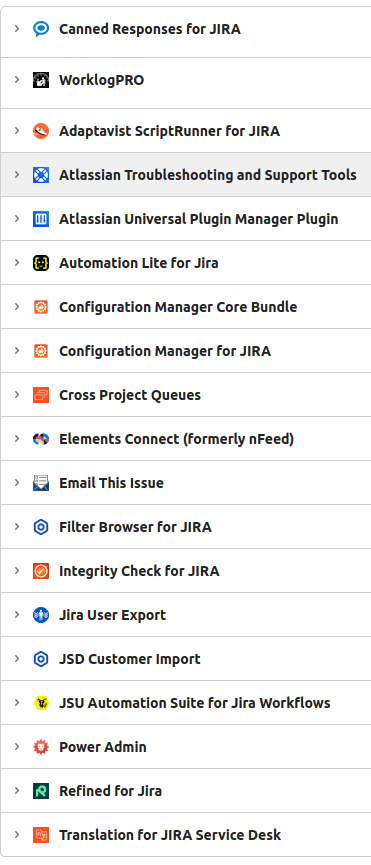Screen dimensions: 371x865
Task: Open Atlassian Troubleshooting and Support Tools entry
Action: click(208, 175)
